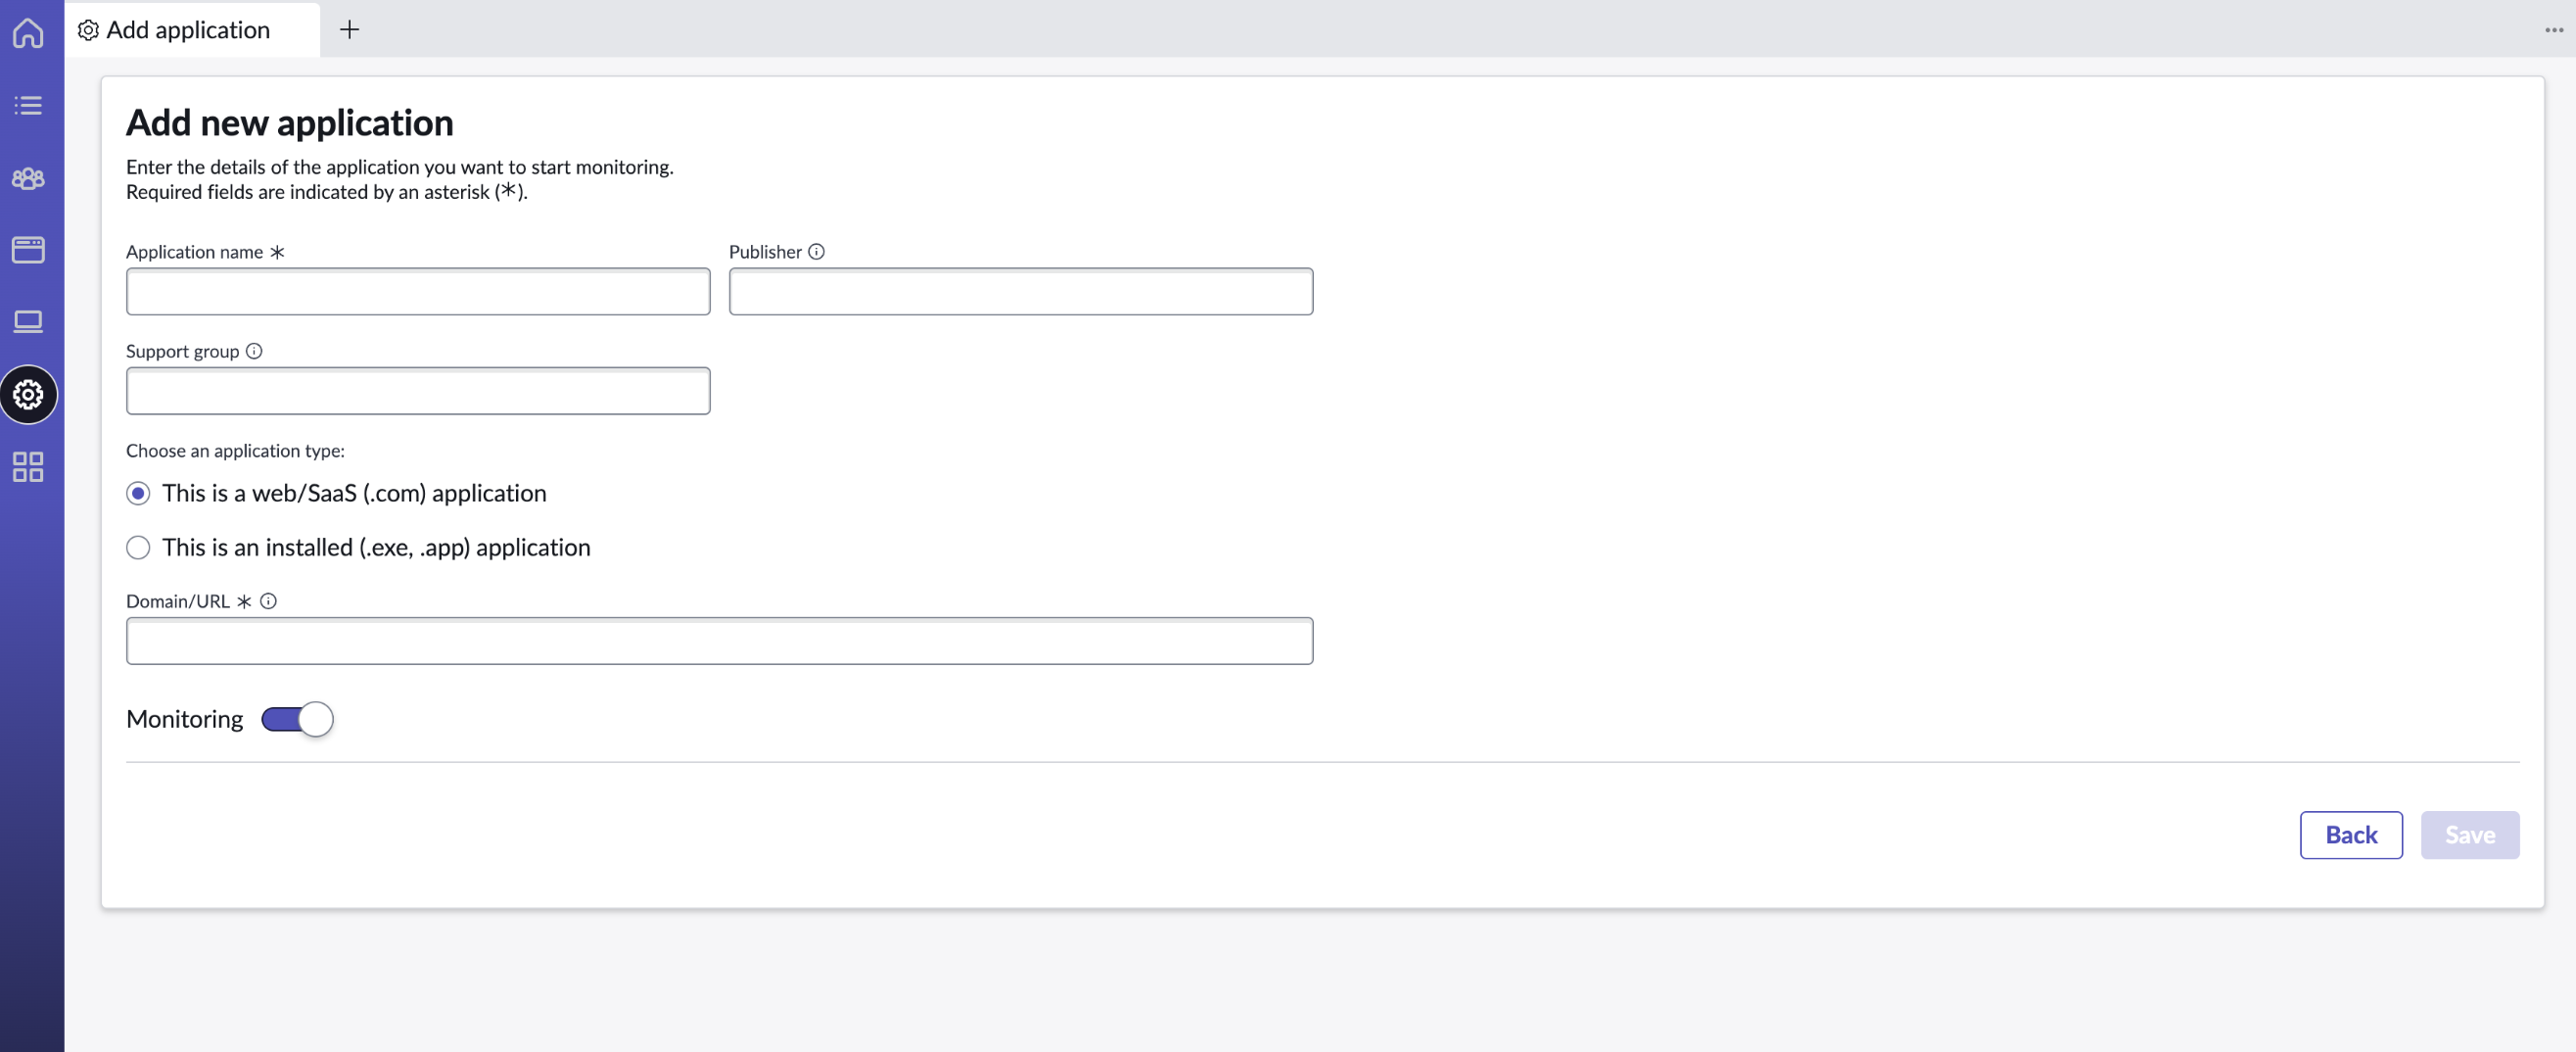2576x1052 pixels.
Task: Show the Publisher info tooltip icon
Action: (816, 251)
